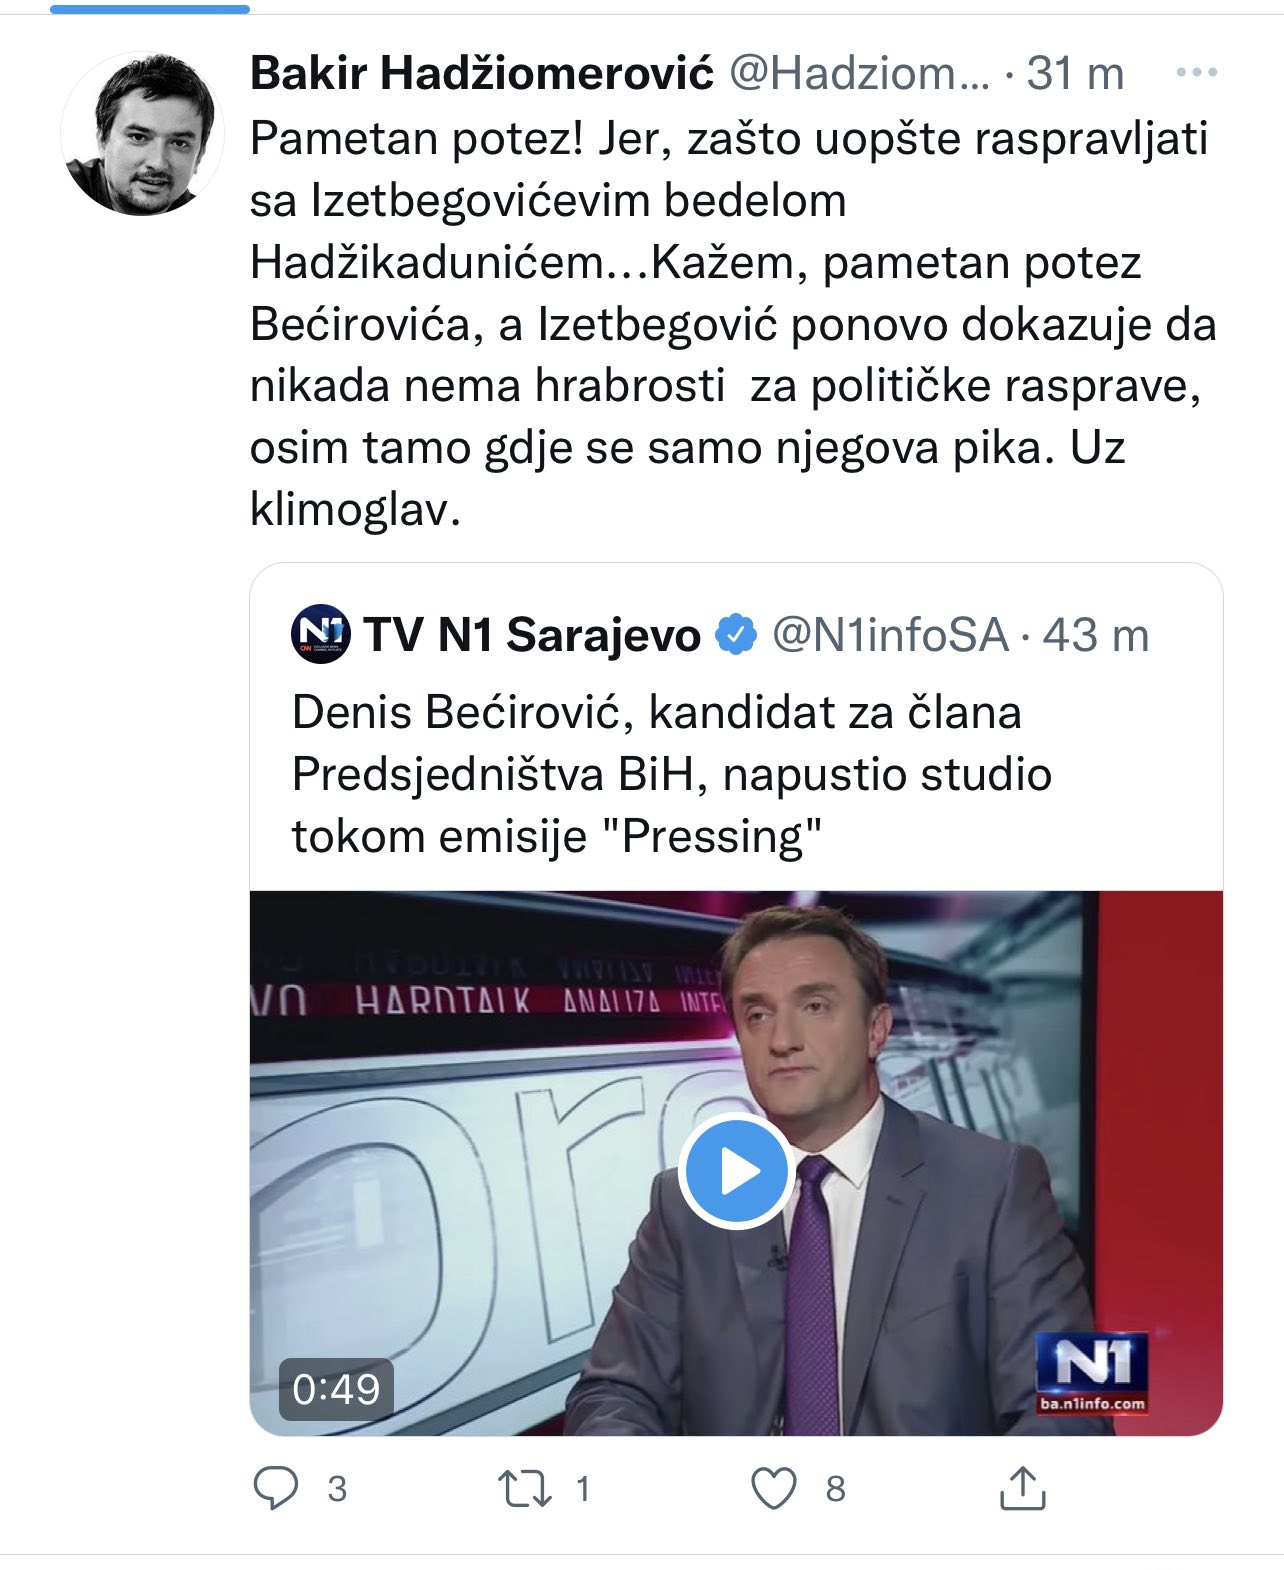Screen dimensions: 1284x1570
Task: Click the 31 m timestamp
Action: 1076,73
